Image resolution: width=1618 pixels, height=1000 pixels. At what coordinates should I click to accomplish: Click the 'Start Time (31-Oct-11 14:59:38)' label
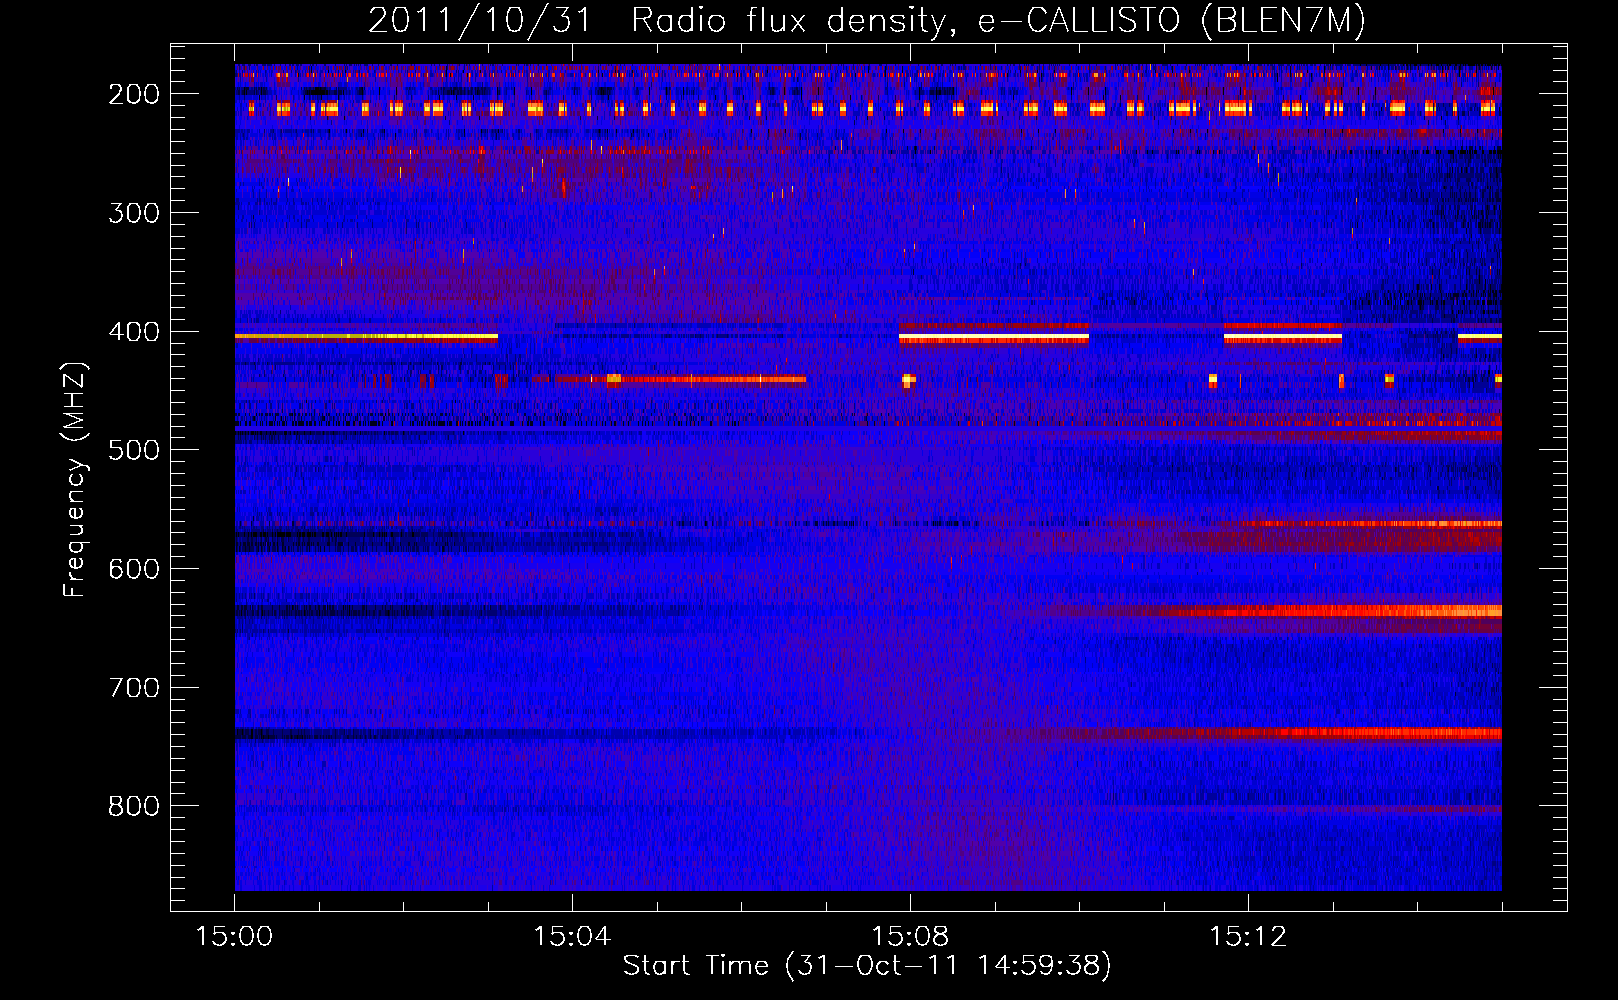(867, 966)
